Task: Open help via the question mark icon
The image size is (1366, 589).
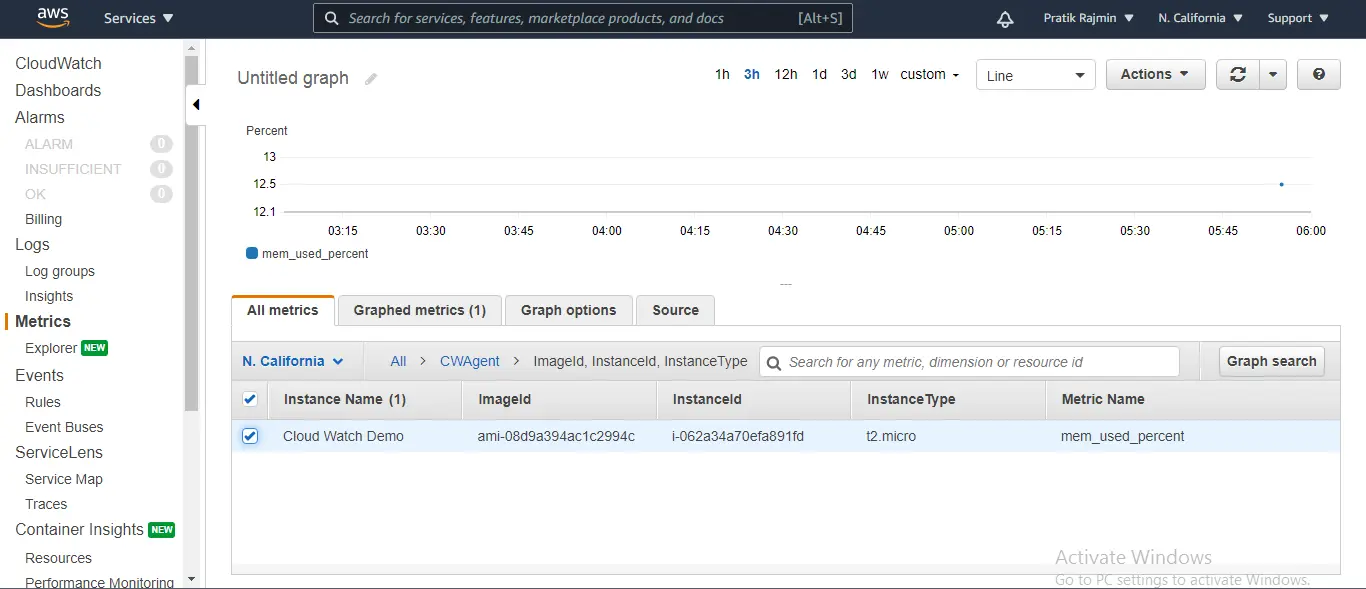Action: pyautogui.click(x=1318, y=75)
